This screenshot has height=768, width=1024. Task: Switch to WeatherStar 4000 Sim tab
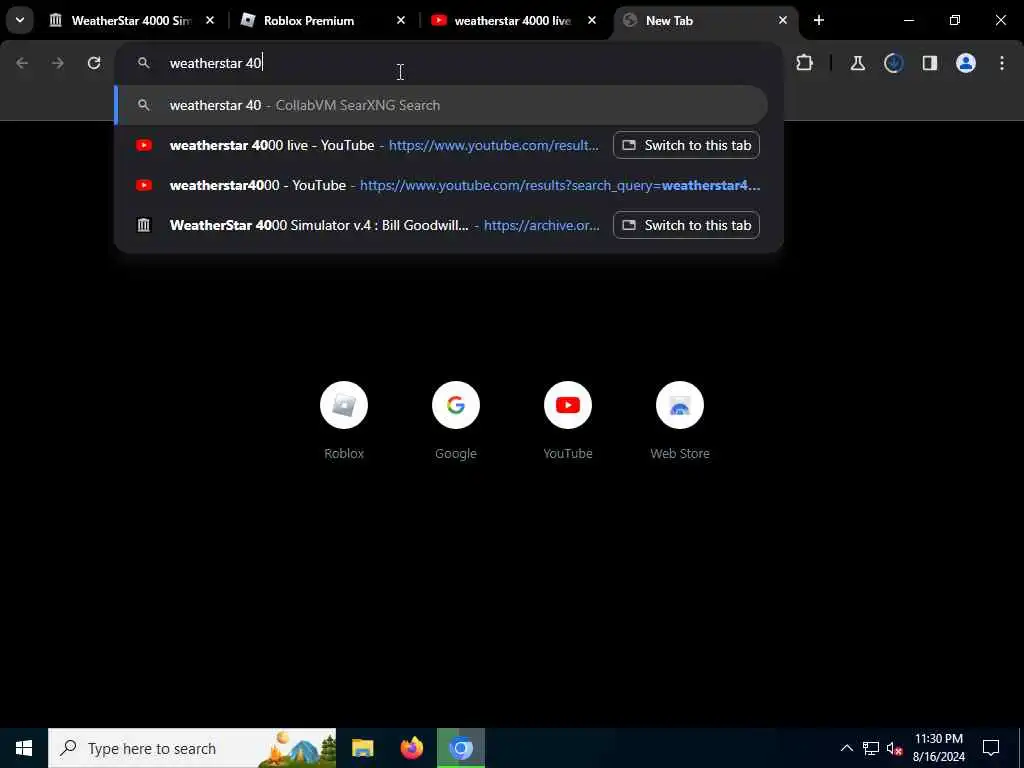[131, 21]
